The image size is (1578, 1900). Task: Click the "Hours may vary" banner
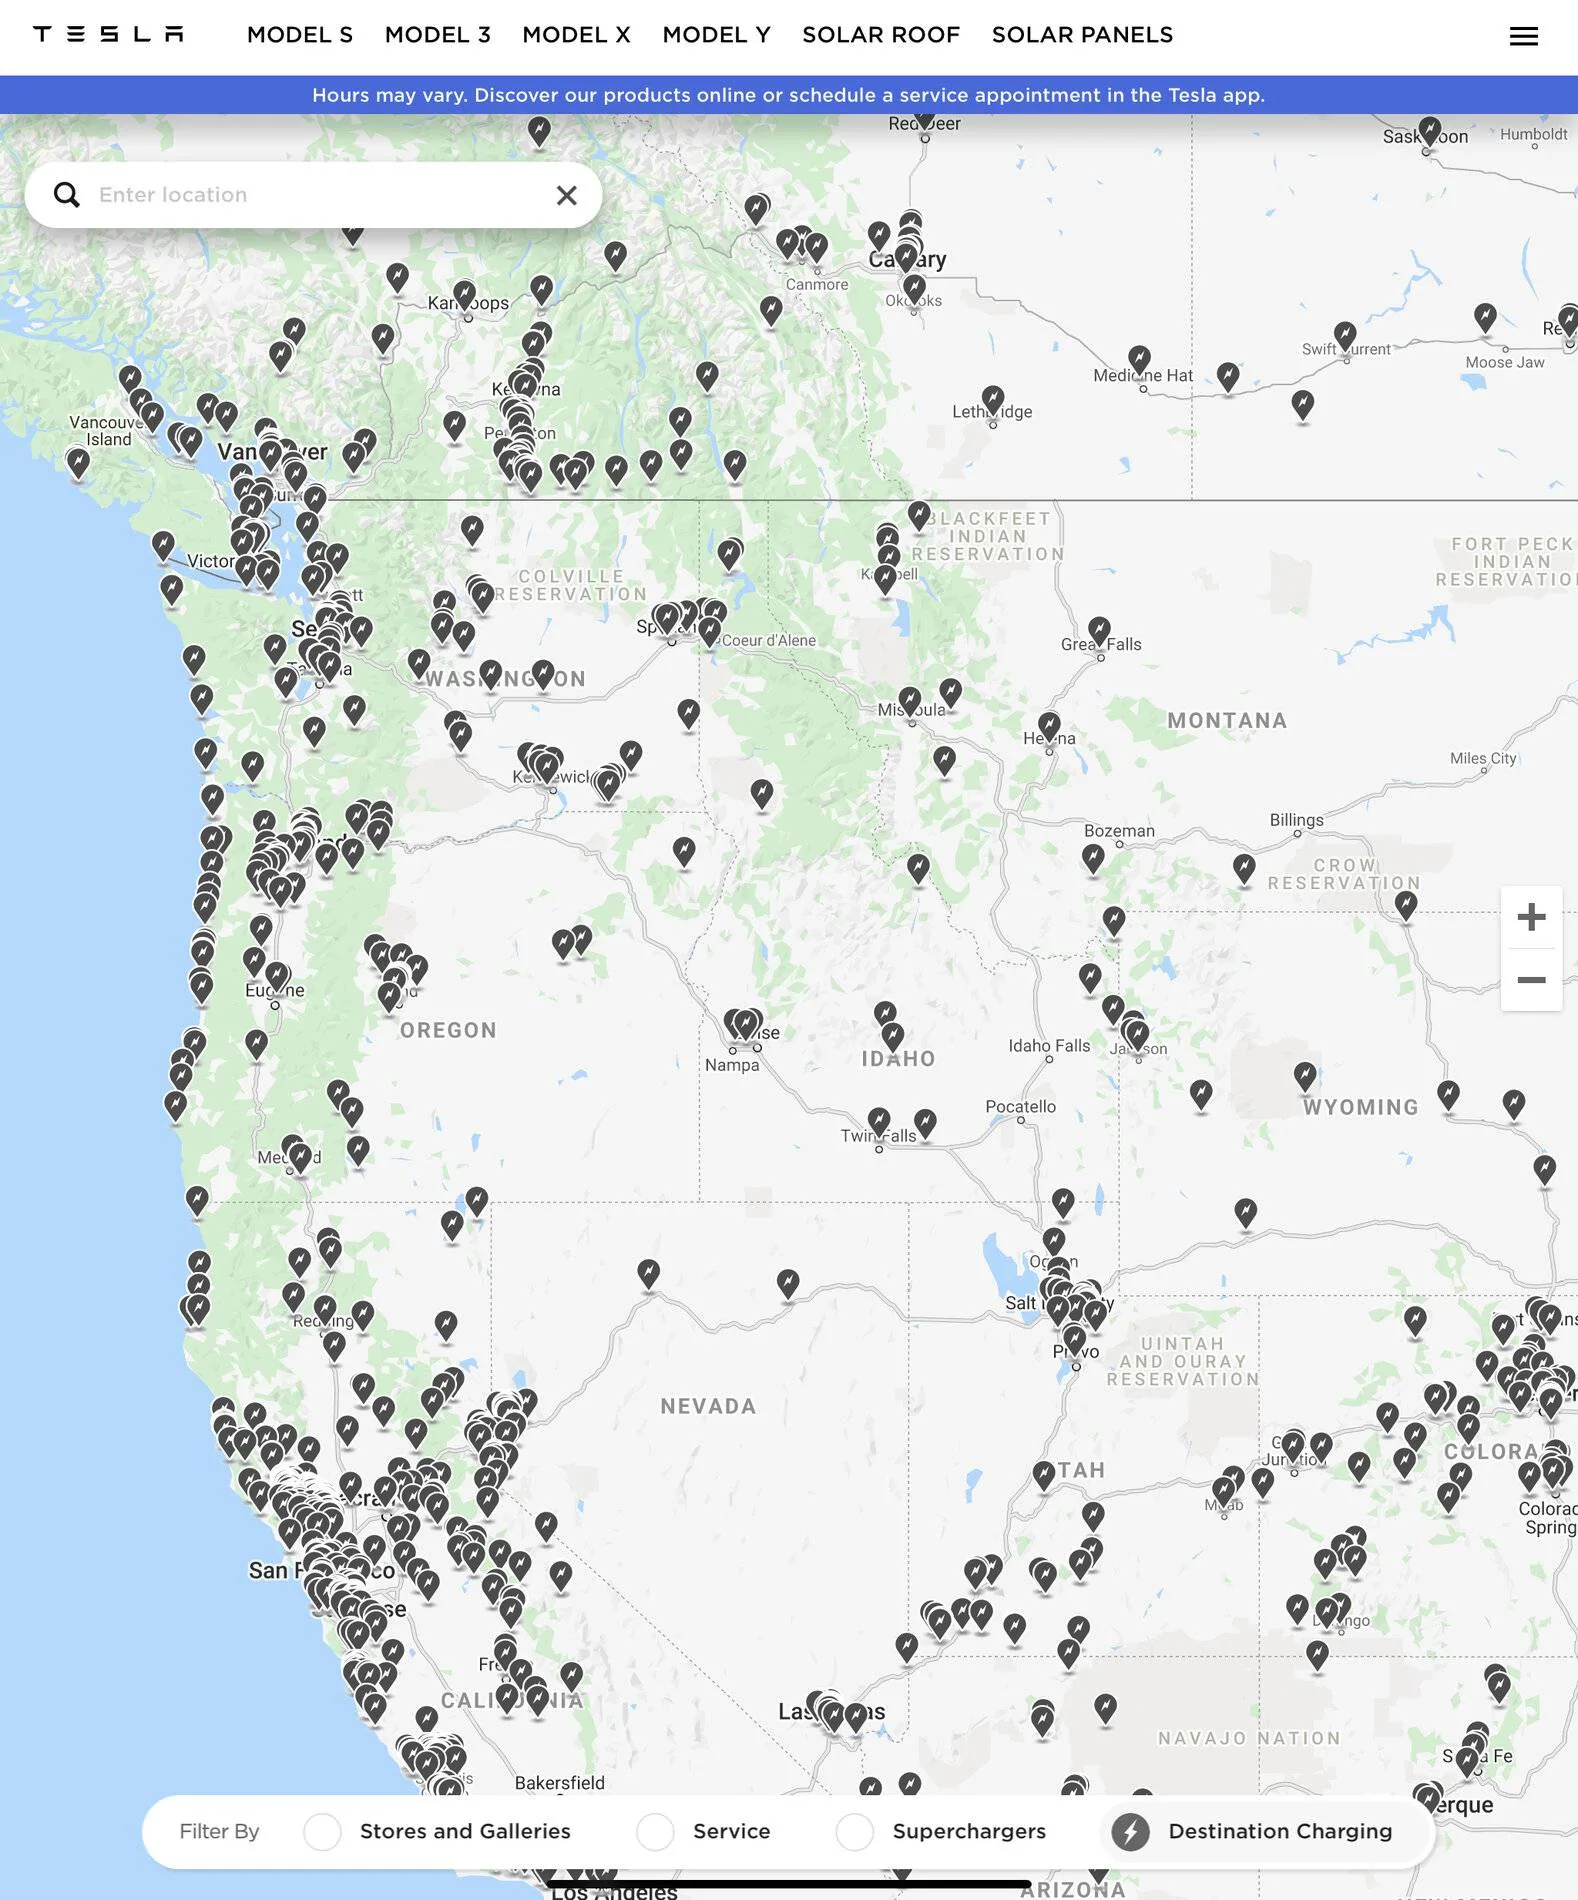click(x=789, y=95)
